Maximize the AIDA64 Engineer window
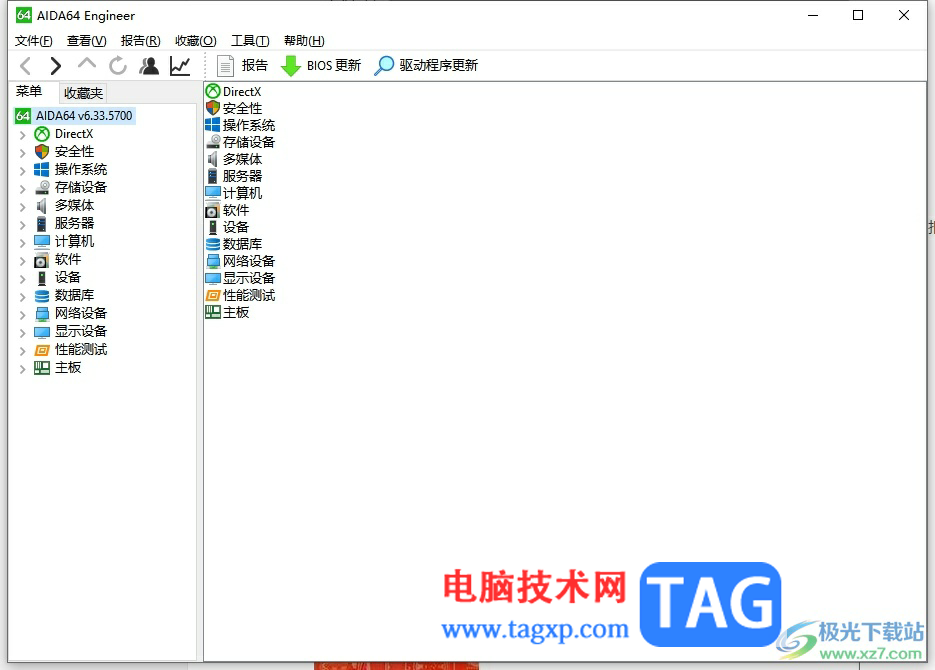This screenshot has height=670, width=935. pyautogui.click(x=858, y=15)
